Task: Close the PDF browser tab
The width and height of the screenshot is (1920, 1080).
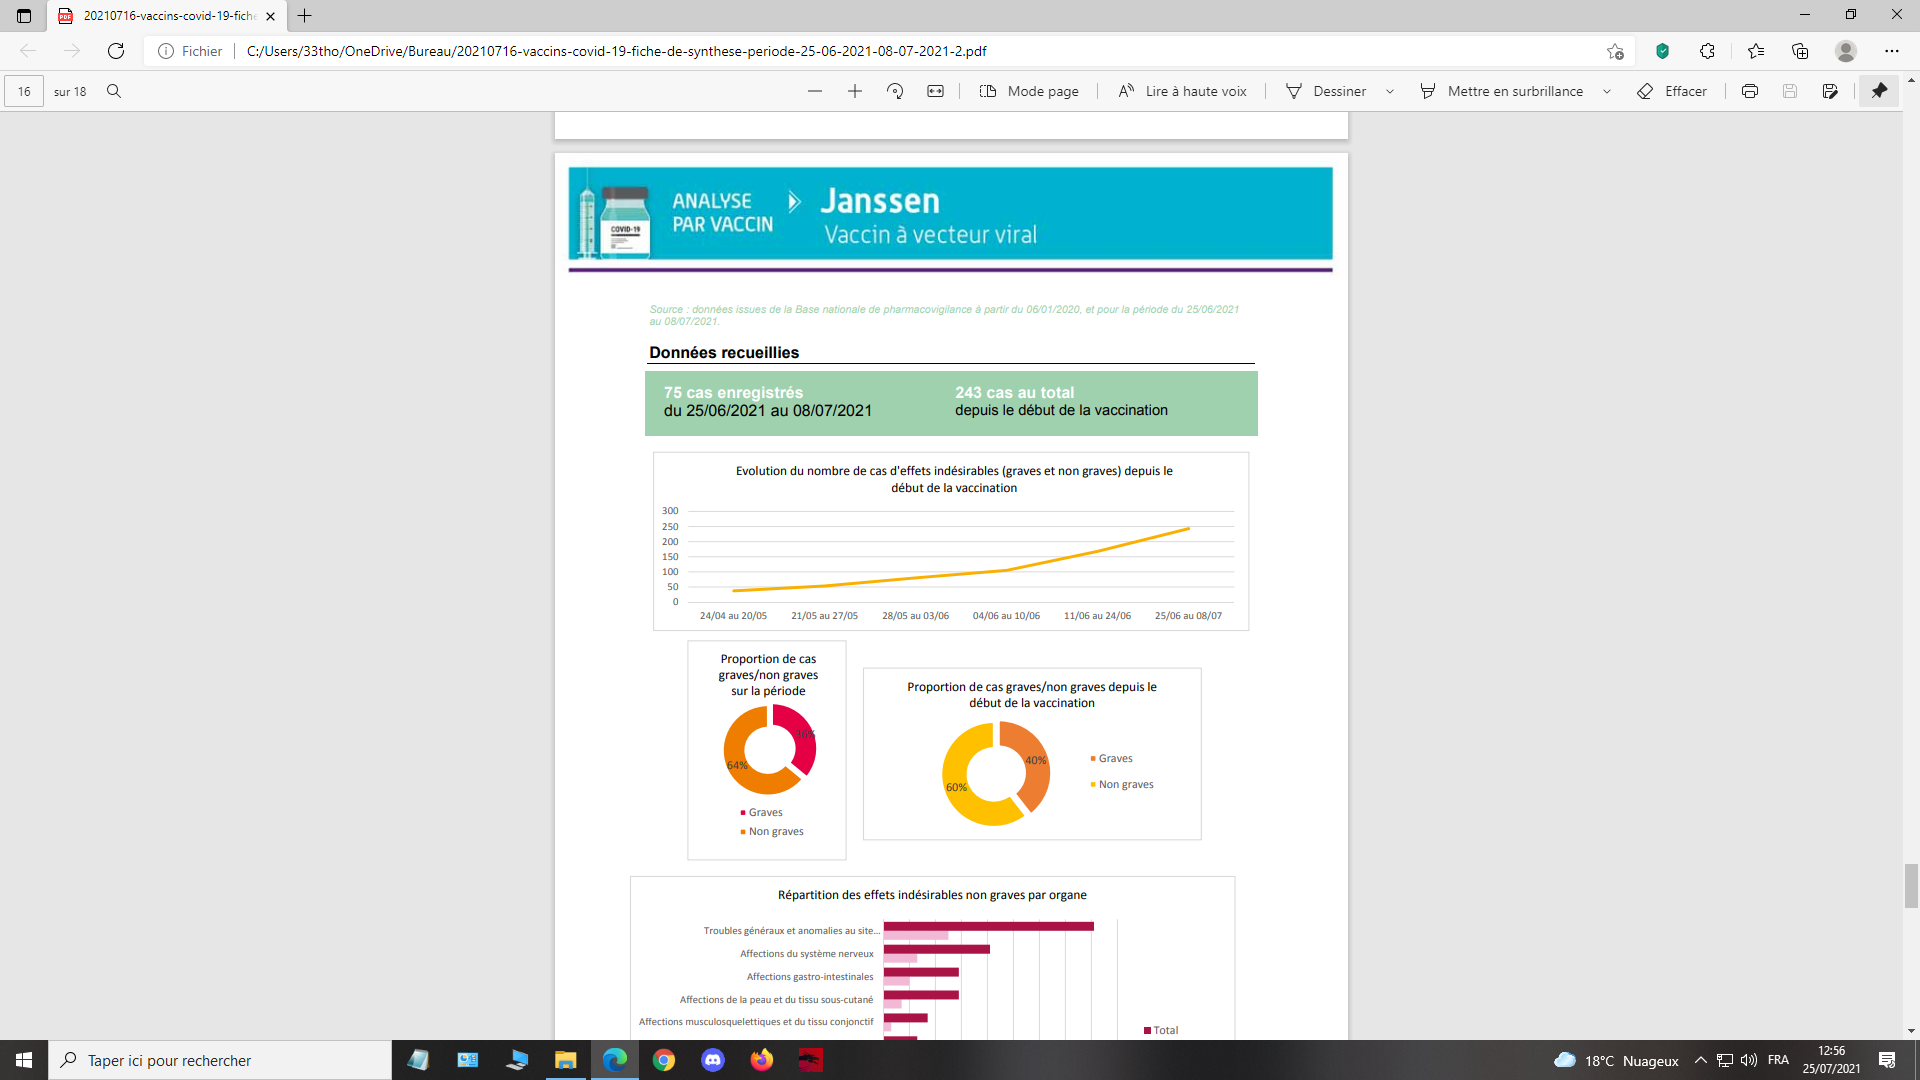Action: 270,16
